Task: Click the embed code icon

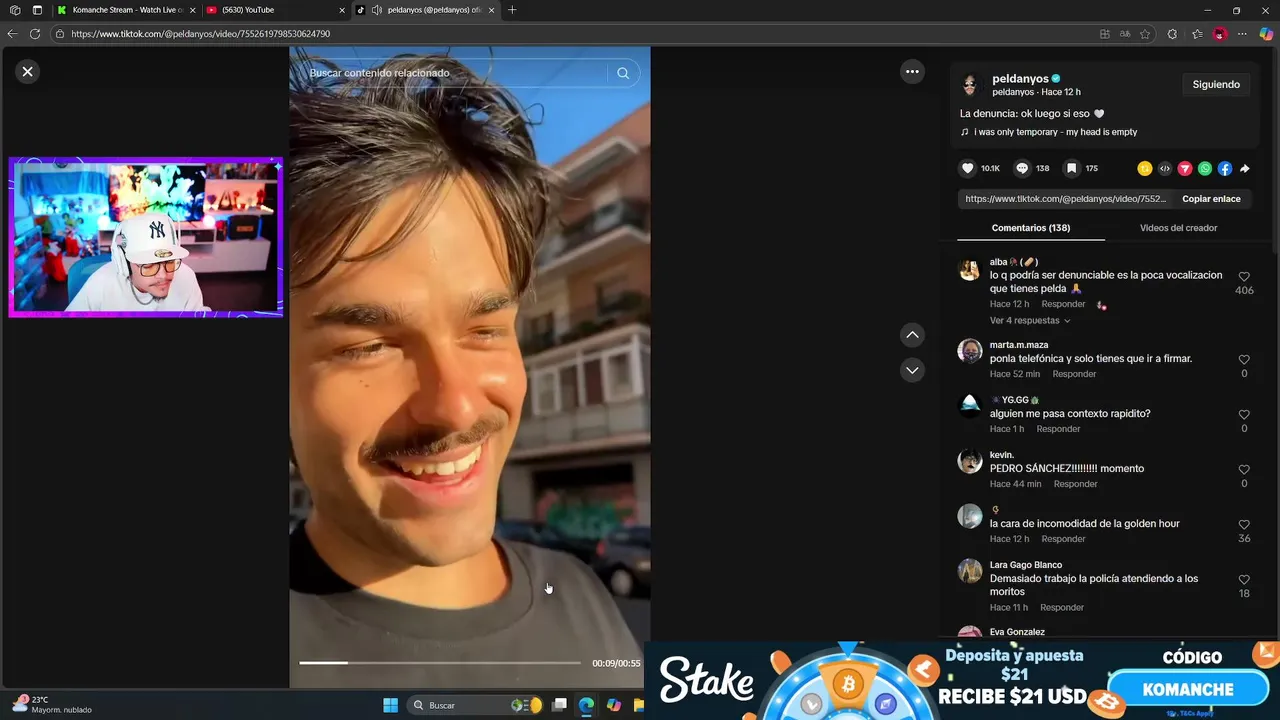Action: pos(1165,169)
